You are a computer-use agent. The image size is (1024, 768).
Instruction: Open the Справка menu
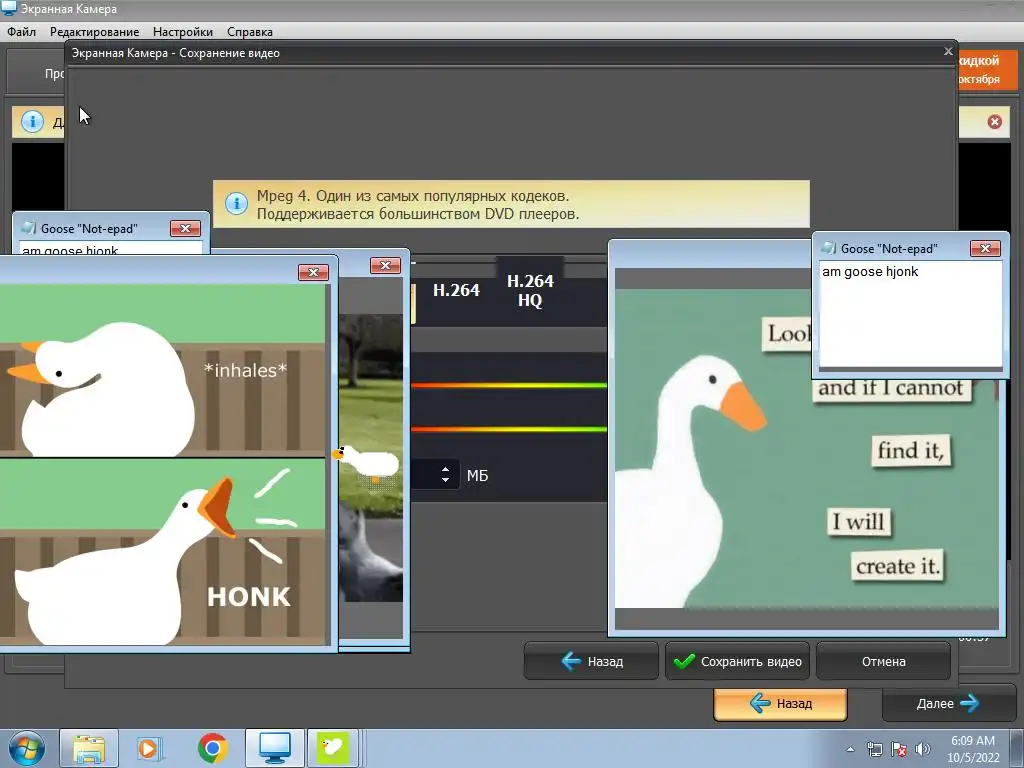(x=249, y=31)
